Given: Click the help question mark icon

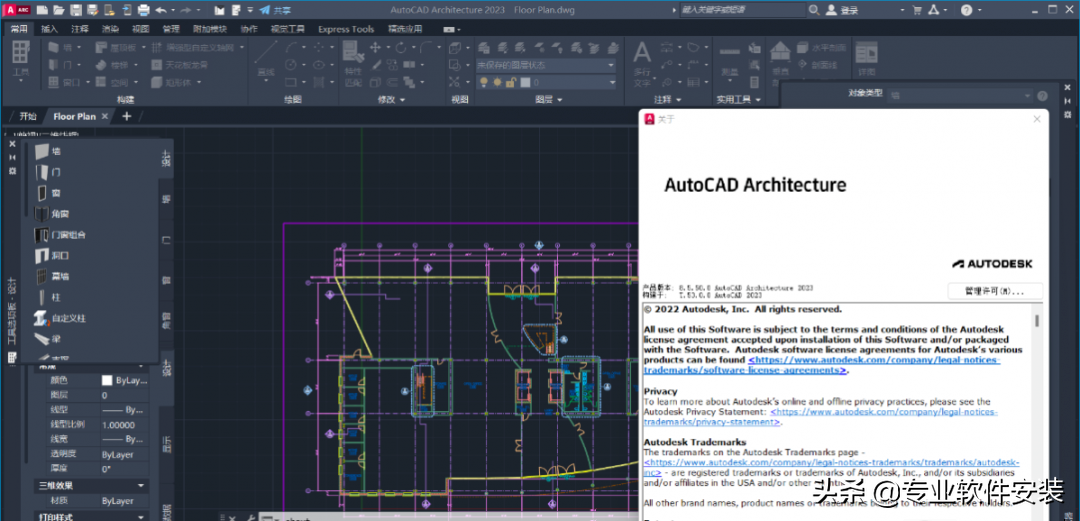Looking at the screenshot, I should coord(966,10).
